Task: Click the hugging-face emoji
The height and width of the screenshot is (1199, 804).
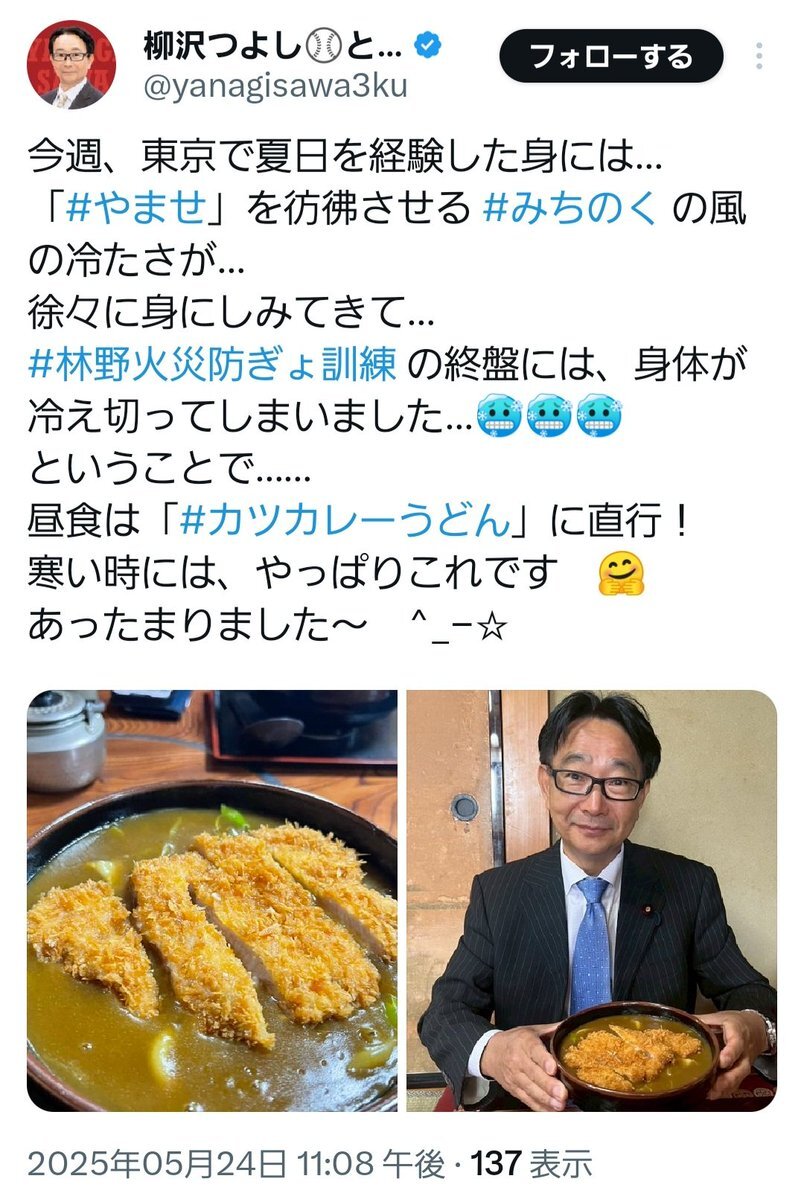Action: (620, 574)
